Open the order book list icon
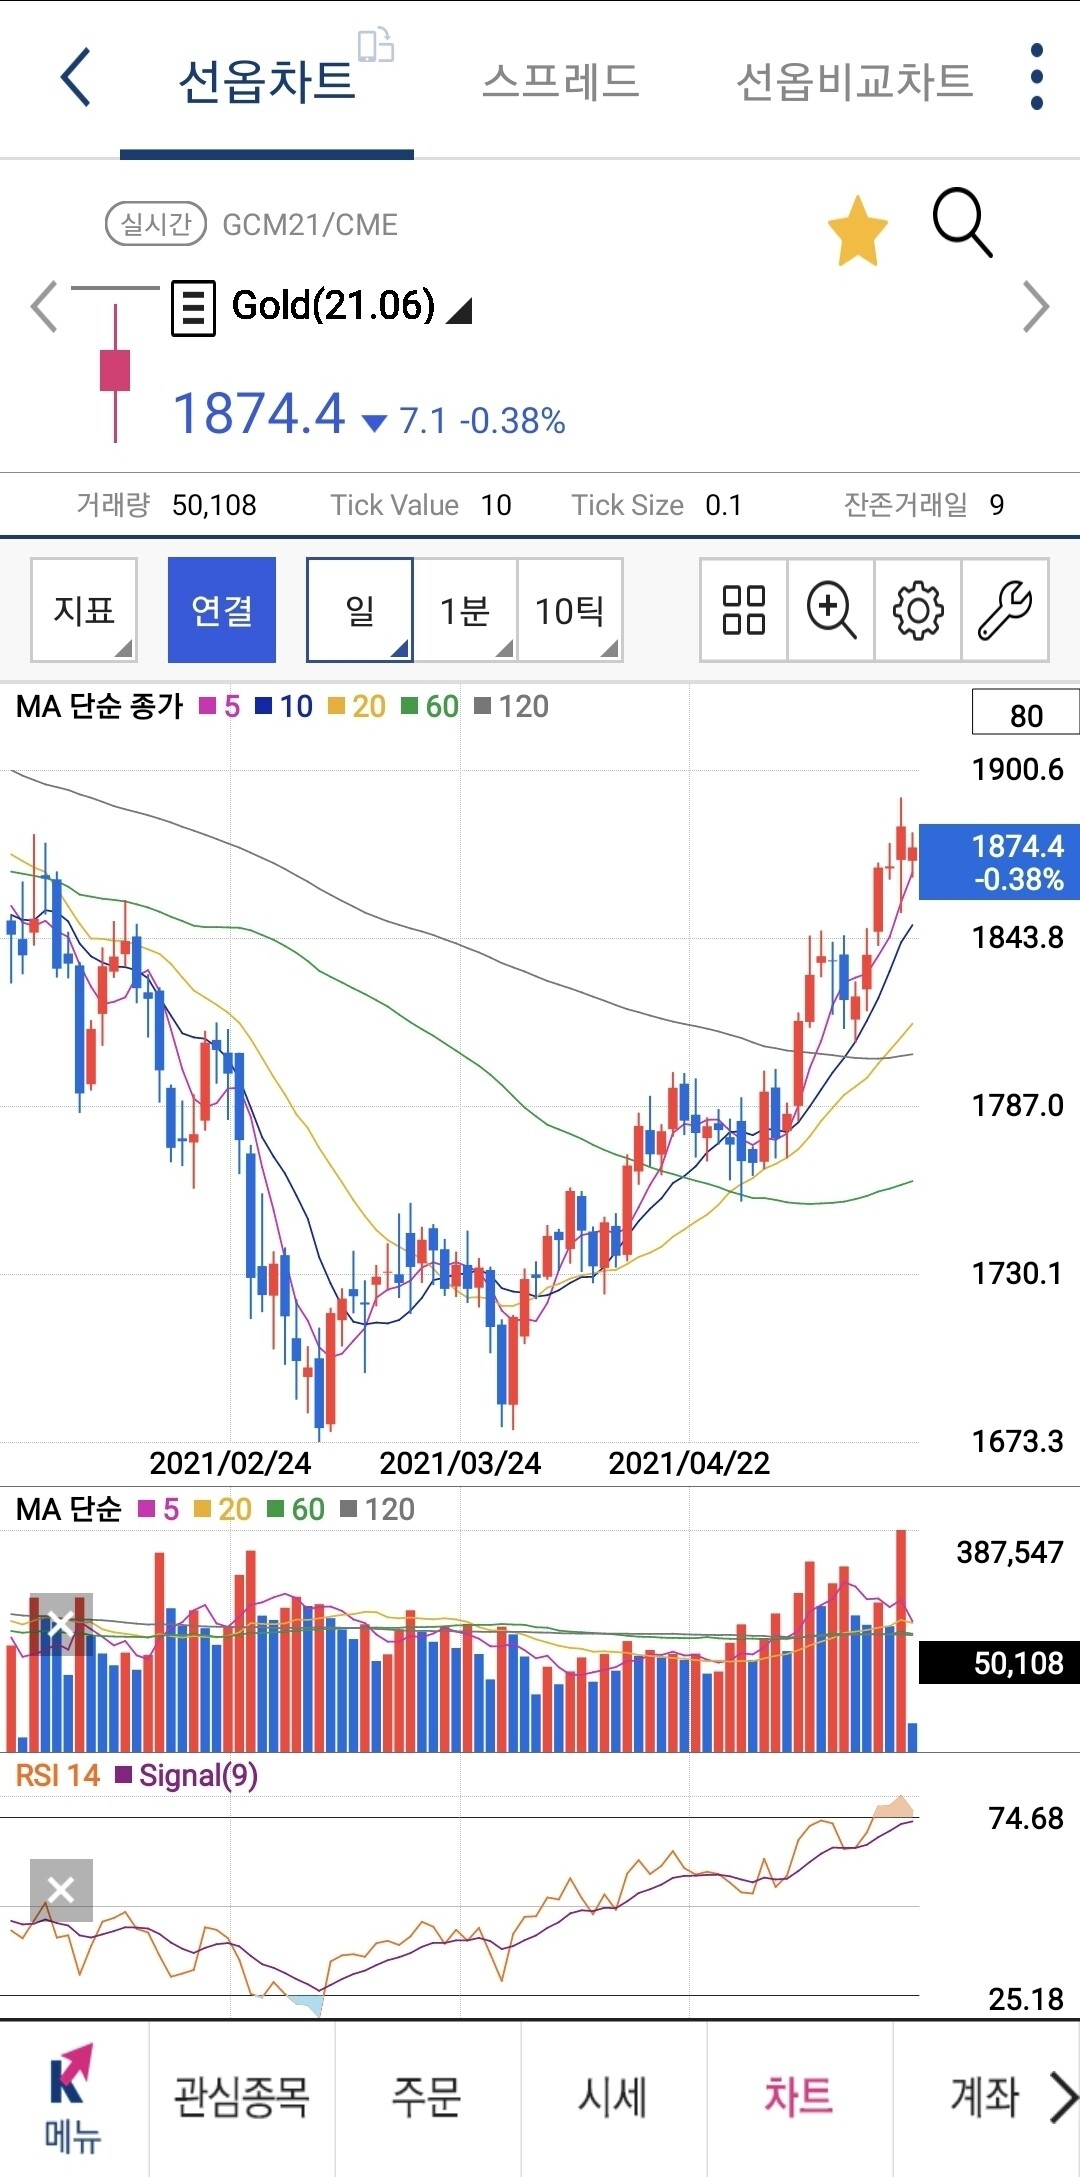This screenshot has height=2177, width=1080. [x=193, y=308]
